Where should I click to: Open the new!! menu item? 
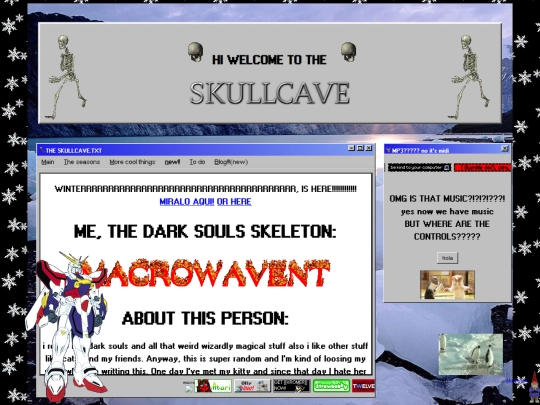(x=172, y=162)
